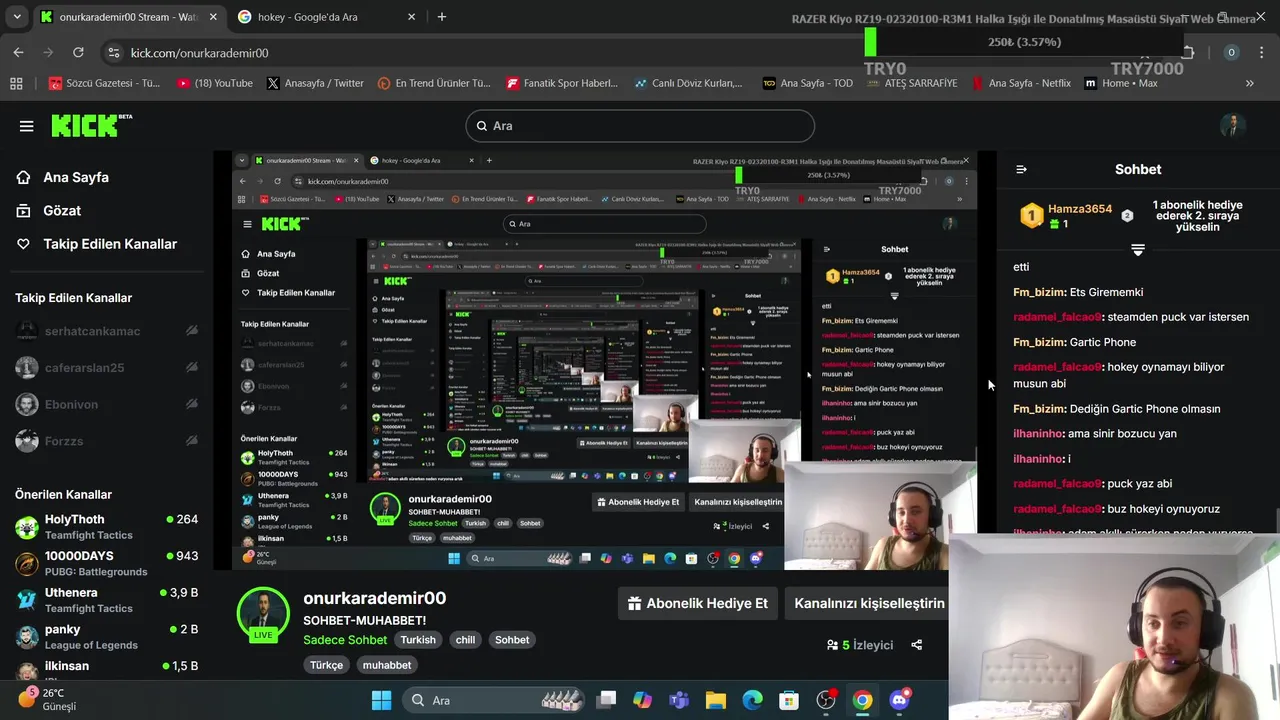Viewport: 1280px width, 720px height.
Task: Open the (18) YouTube bookmark
Action: click(x=214, y=83)
